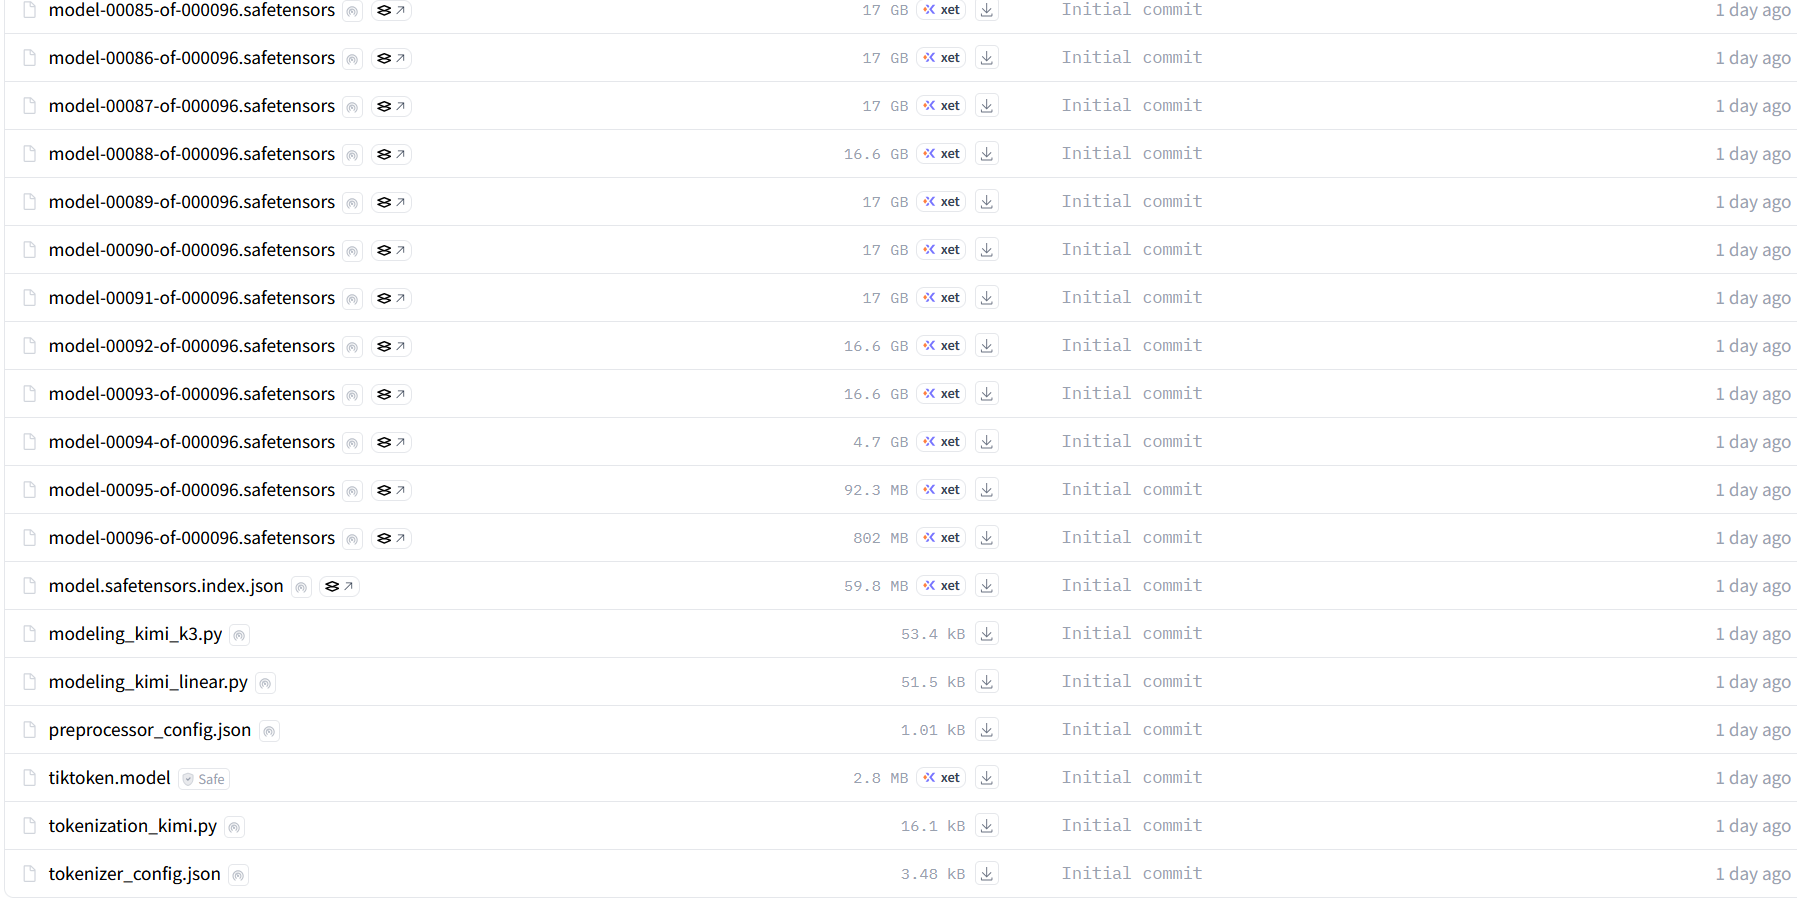
Task: Click the Safe badge on tiktoken.model
Action: (204, 779)
